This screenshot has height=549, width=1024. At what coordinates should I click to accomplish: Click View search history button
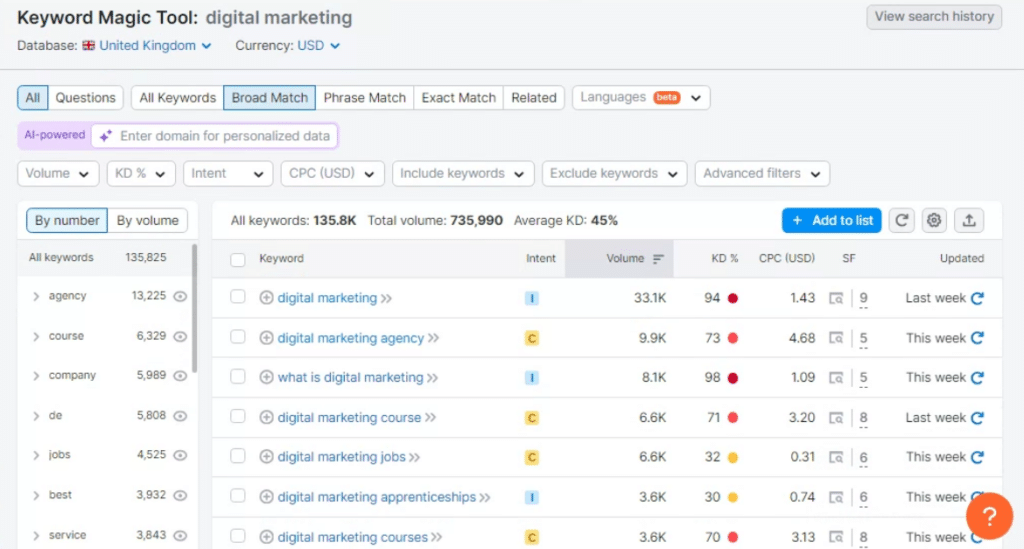[x=934, y=16]
